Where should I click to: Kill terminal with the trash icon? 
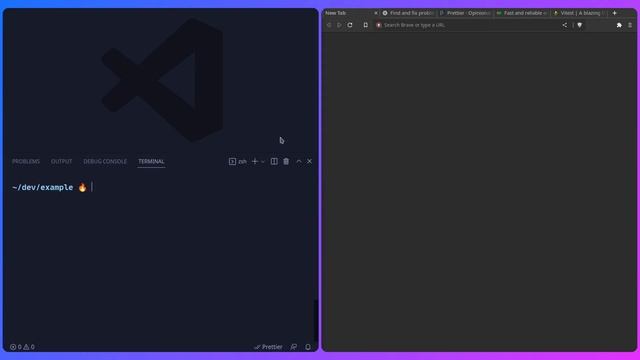[286, 162]
